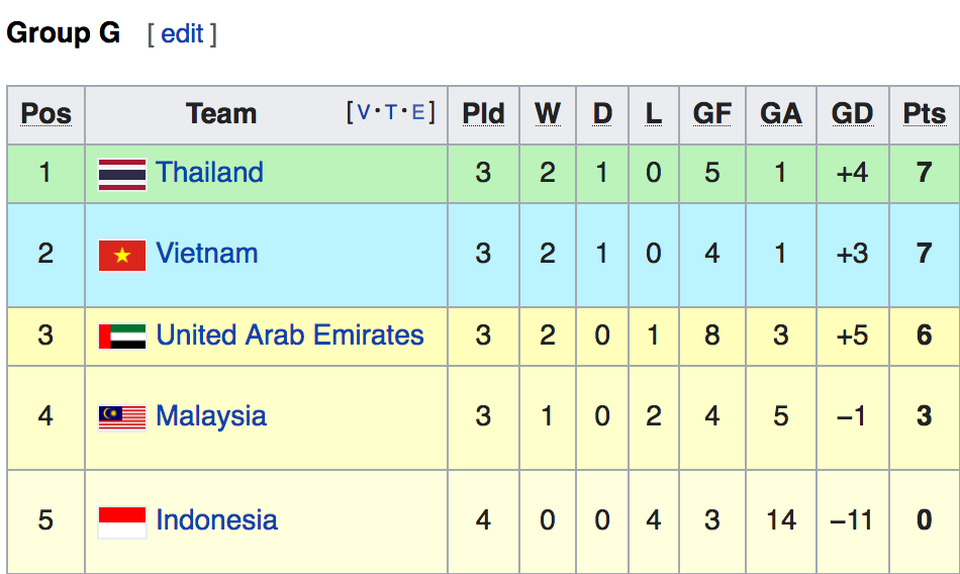Image resolution: width=960 pixels, height=574 pixels.
Task: Go to United Arab Emirates team page
Action: point(290,335)
